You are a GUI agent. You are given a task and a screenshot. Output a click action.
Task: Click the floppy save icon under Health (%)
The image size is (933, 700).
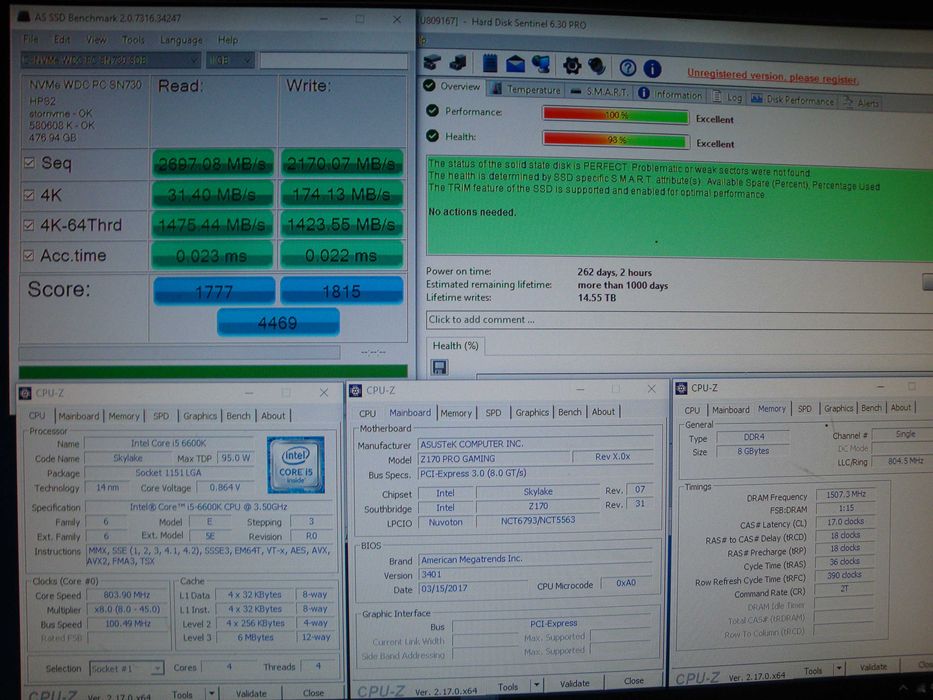439,367
